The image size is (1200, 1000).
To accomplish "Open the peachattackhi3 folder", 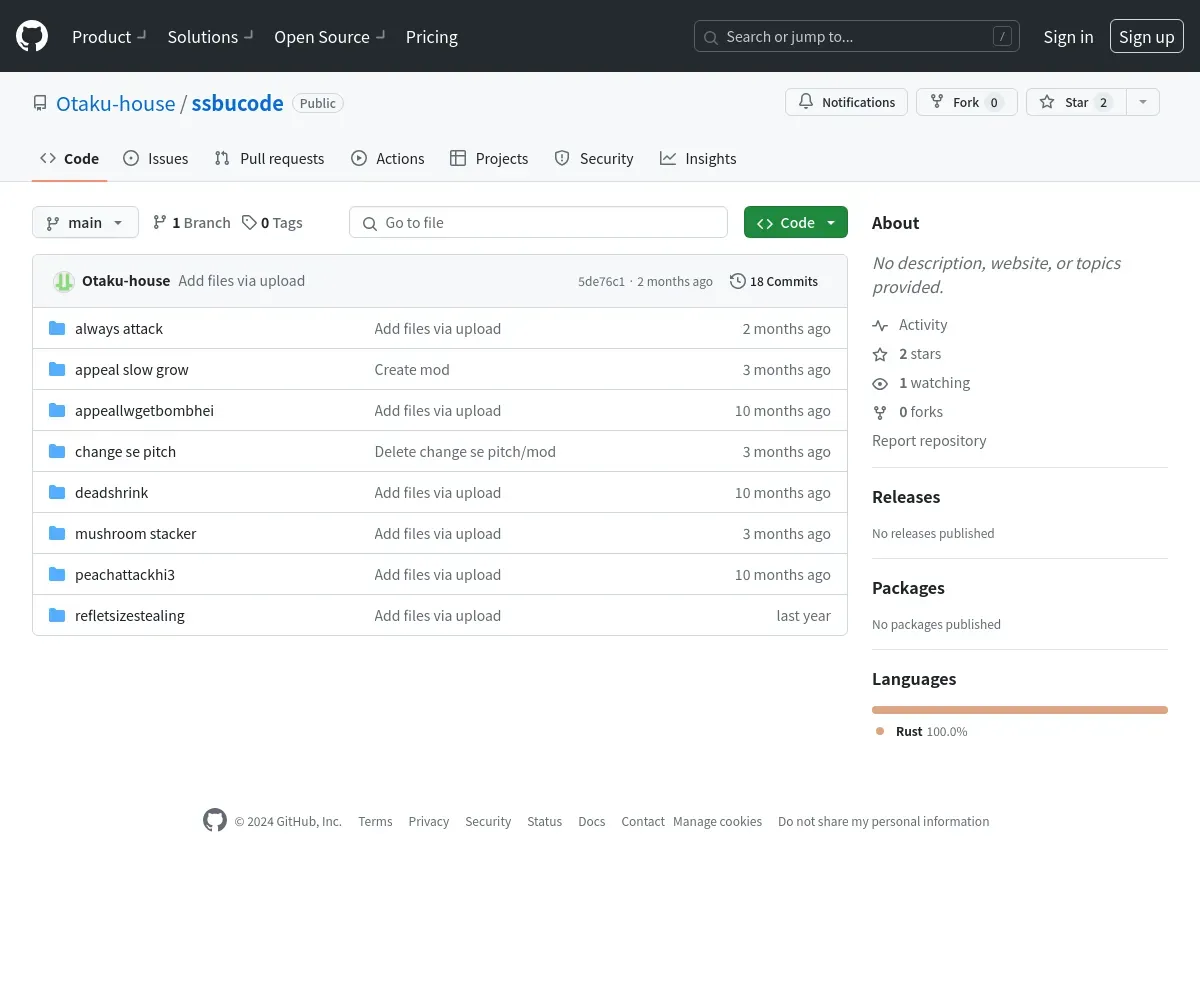I will (125, 574).
